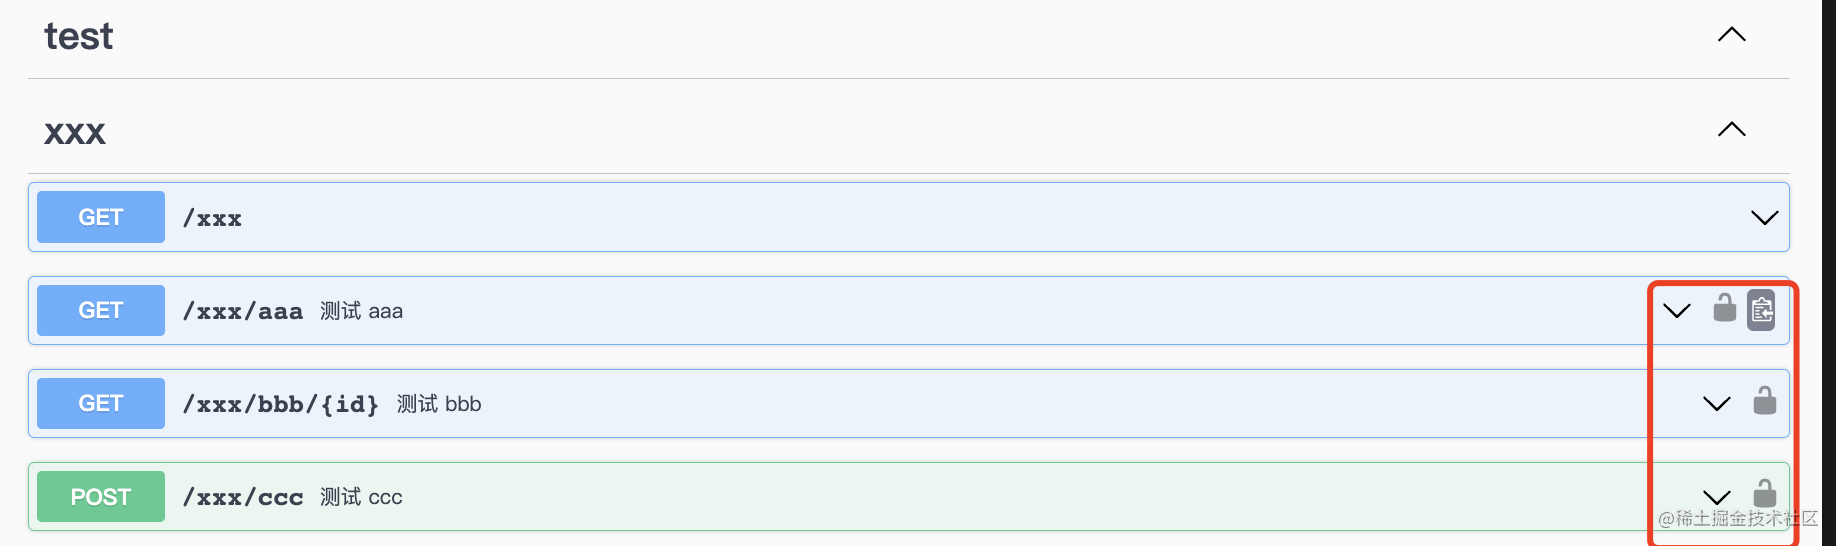Expand the POST /xxx/ccc operation chevron
This screenshot has width=1836, height=546.
1716,497
